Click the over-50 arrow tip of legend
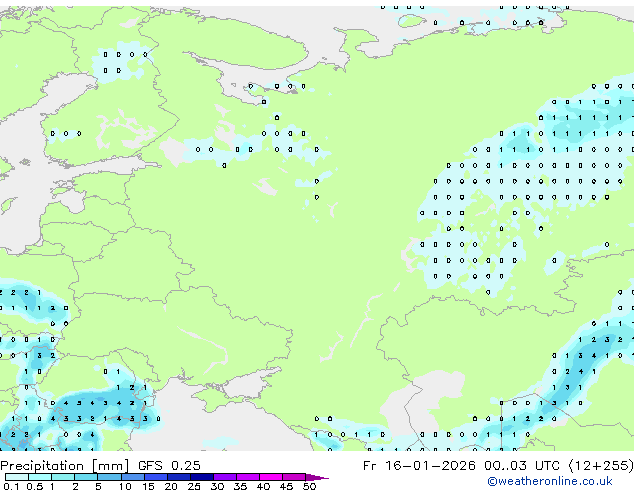The height and width of the screenshot is (490, 634). pos(317,478)
